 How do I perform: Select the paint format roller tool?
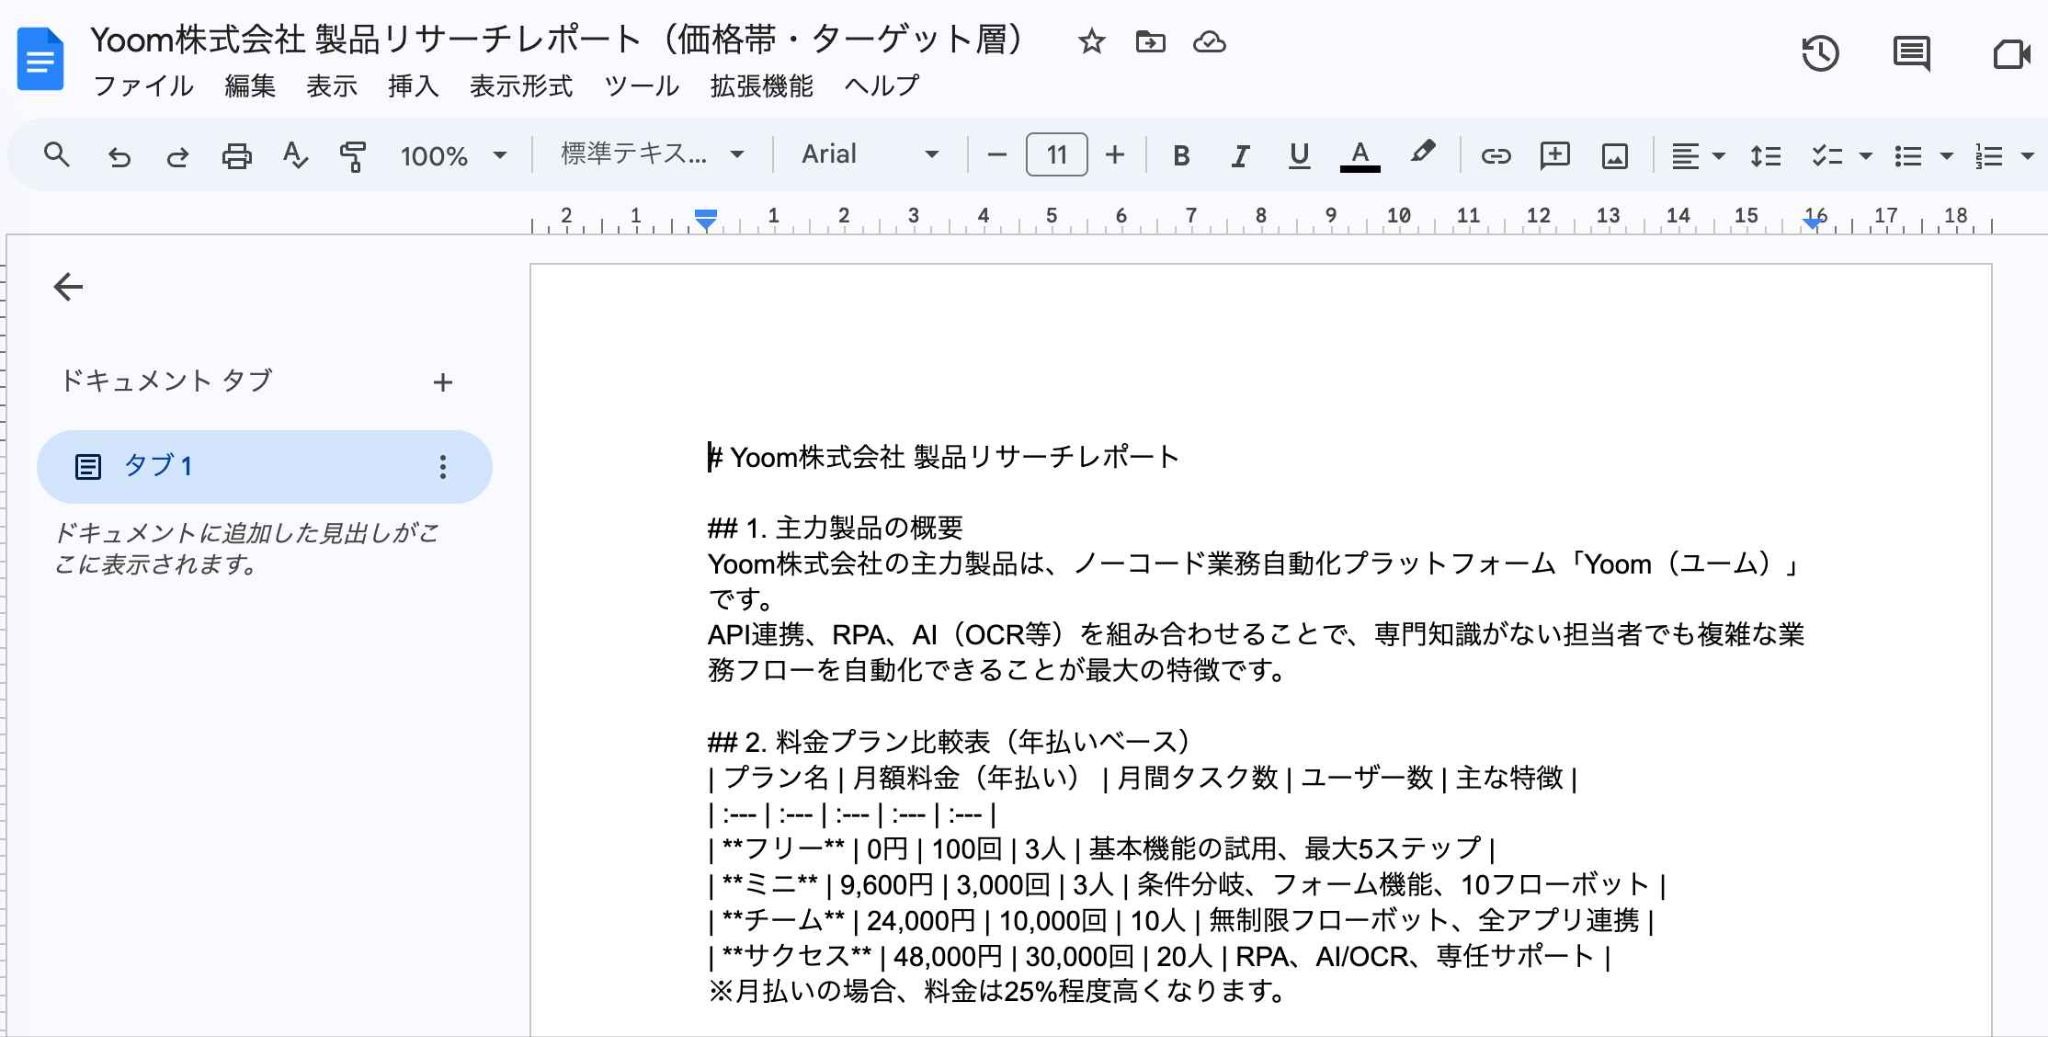tap(352, 156)
